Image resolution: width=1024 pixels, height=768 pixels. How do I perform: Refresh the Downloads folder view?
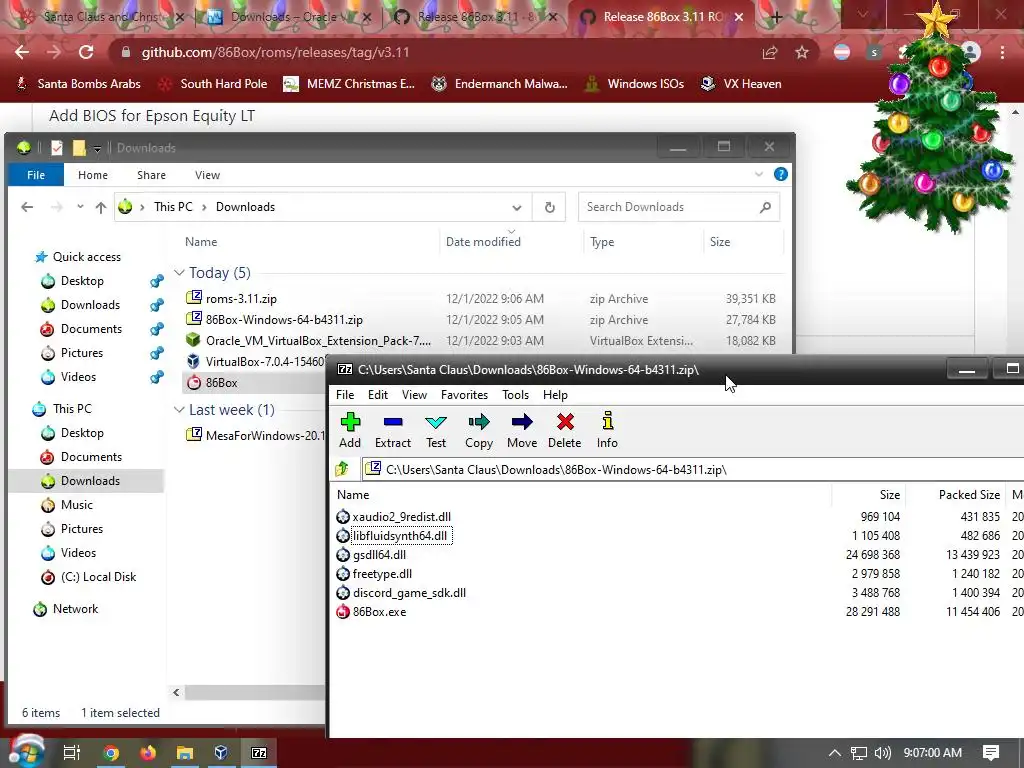tap(549, 208)
